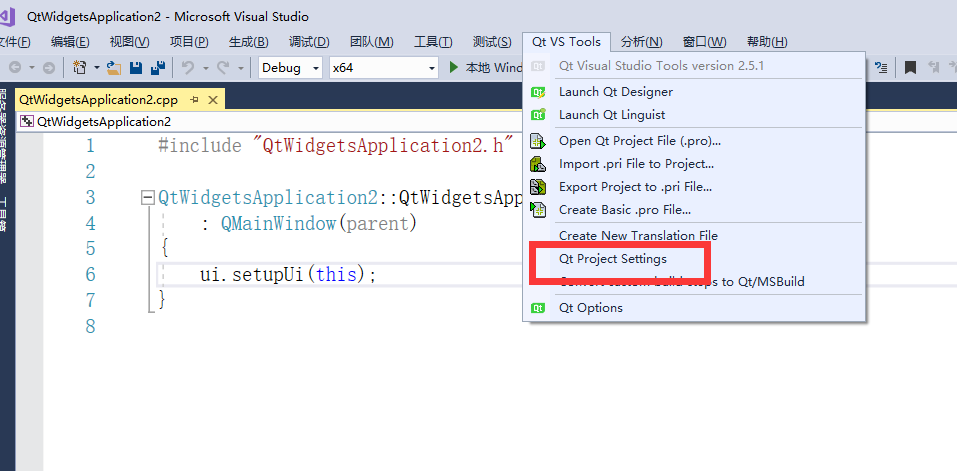Open the Redo history dropdown arrow

click(241, 68)
